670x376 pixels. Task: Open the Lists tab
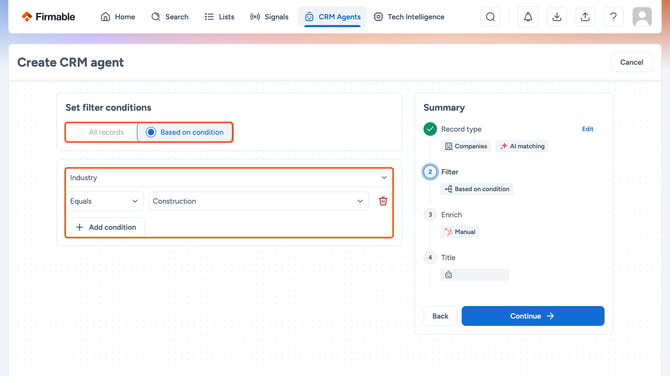pyautogui.click(x=219, y=17)
